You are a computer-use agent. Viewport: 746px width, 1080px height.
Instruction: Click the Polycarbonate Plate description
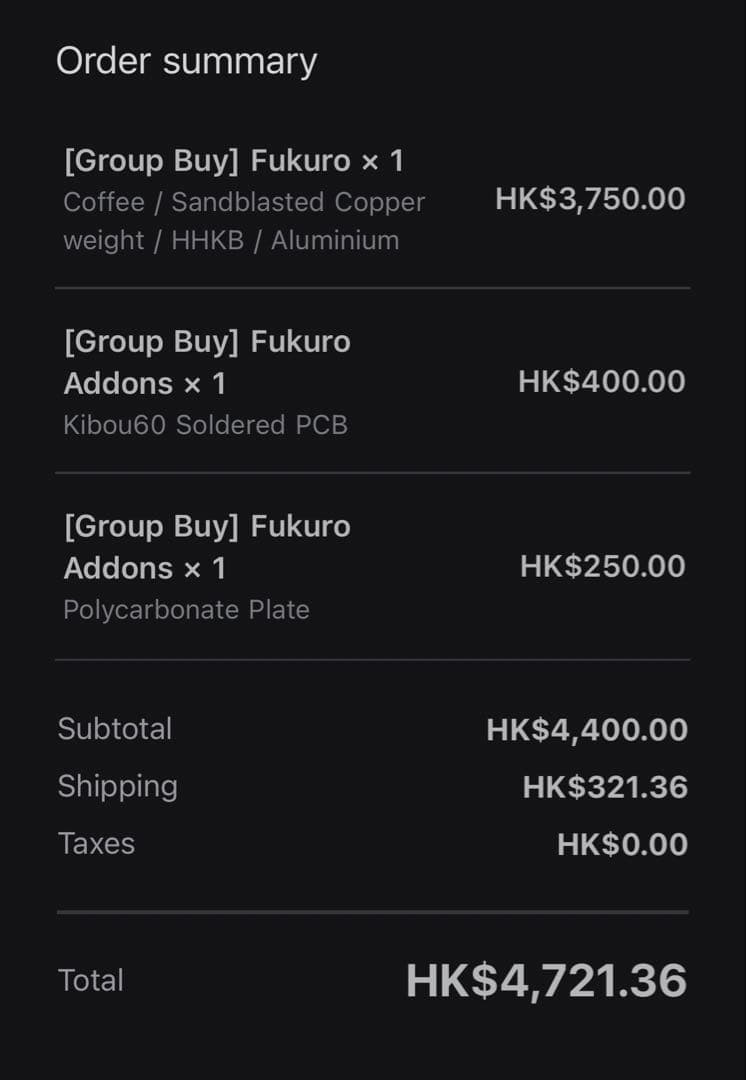[x=186, y=610]
